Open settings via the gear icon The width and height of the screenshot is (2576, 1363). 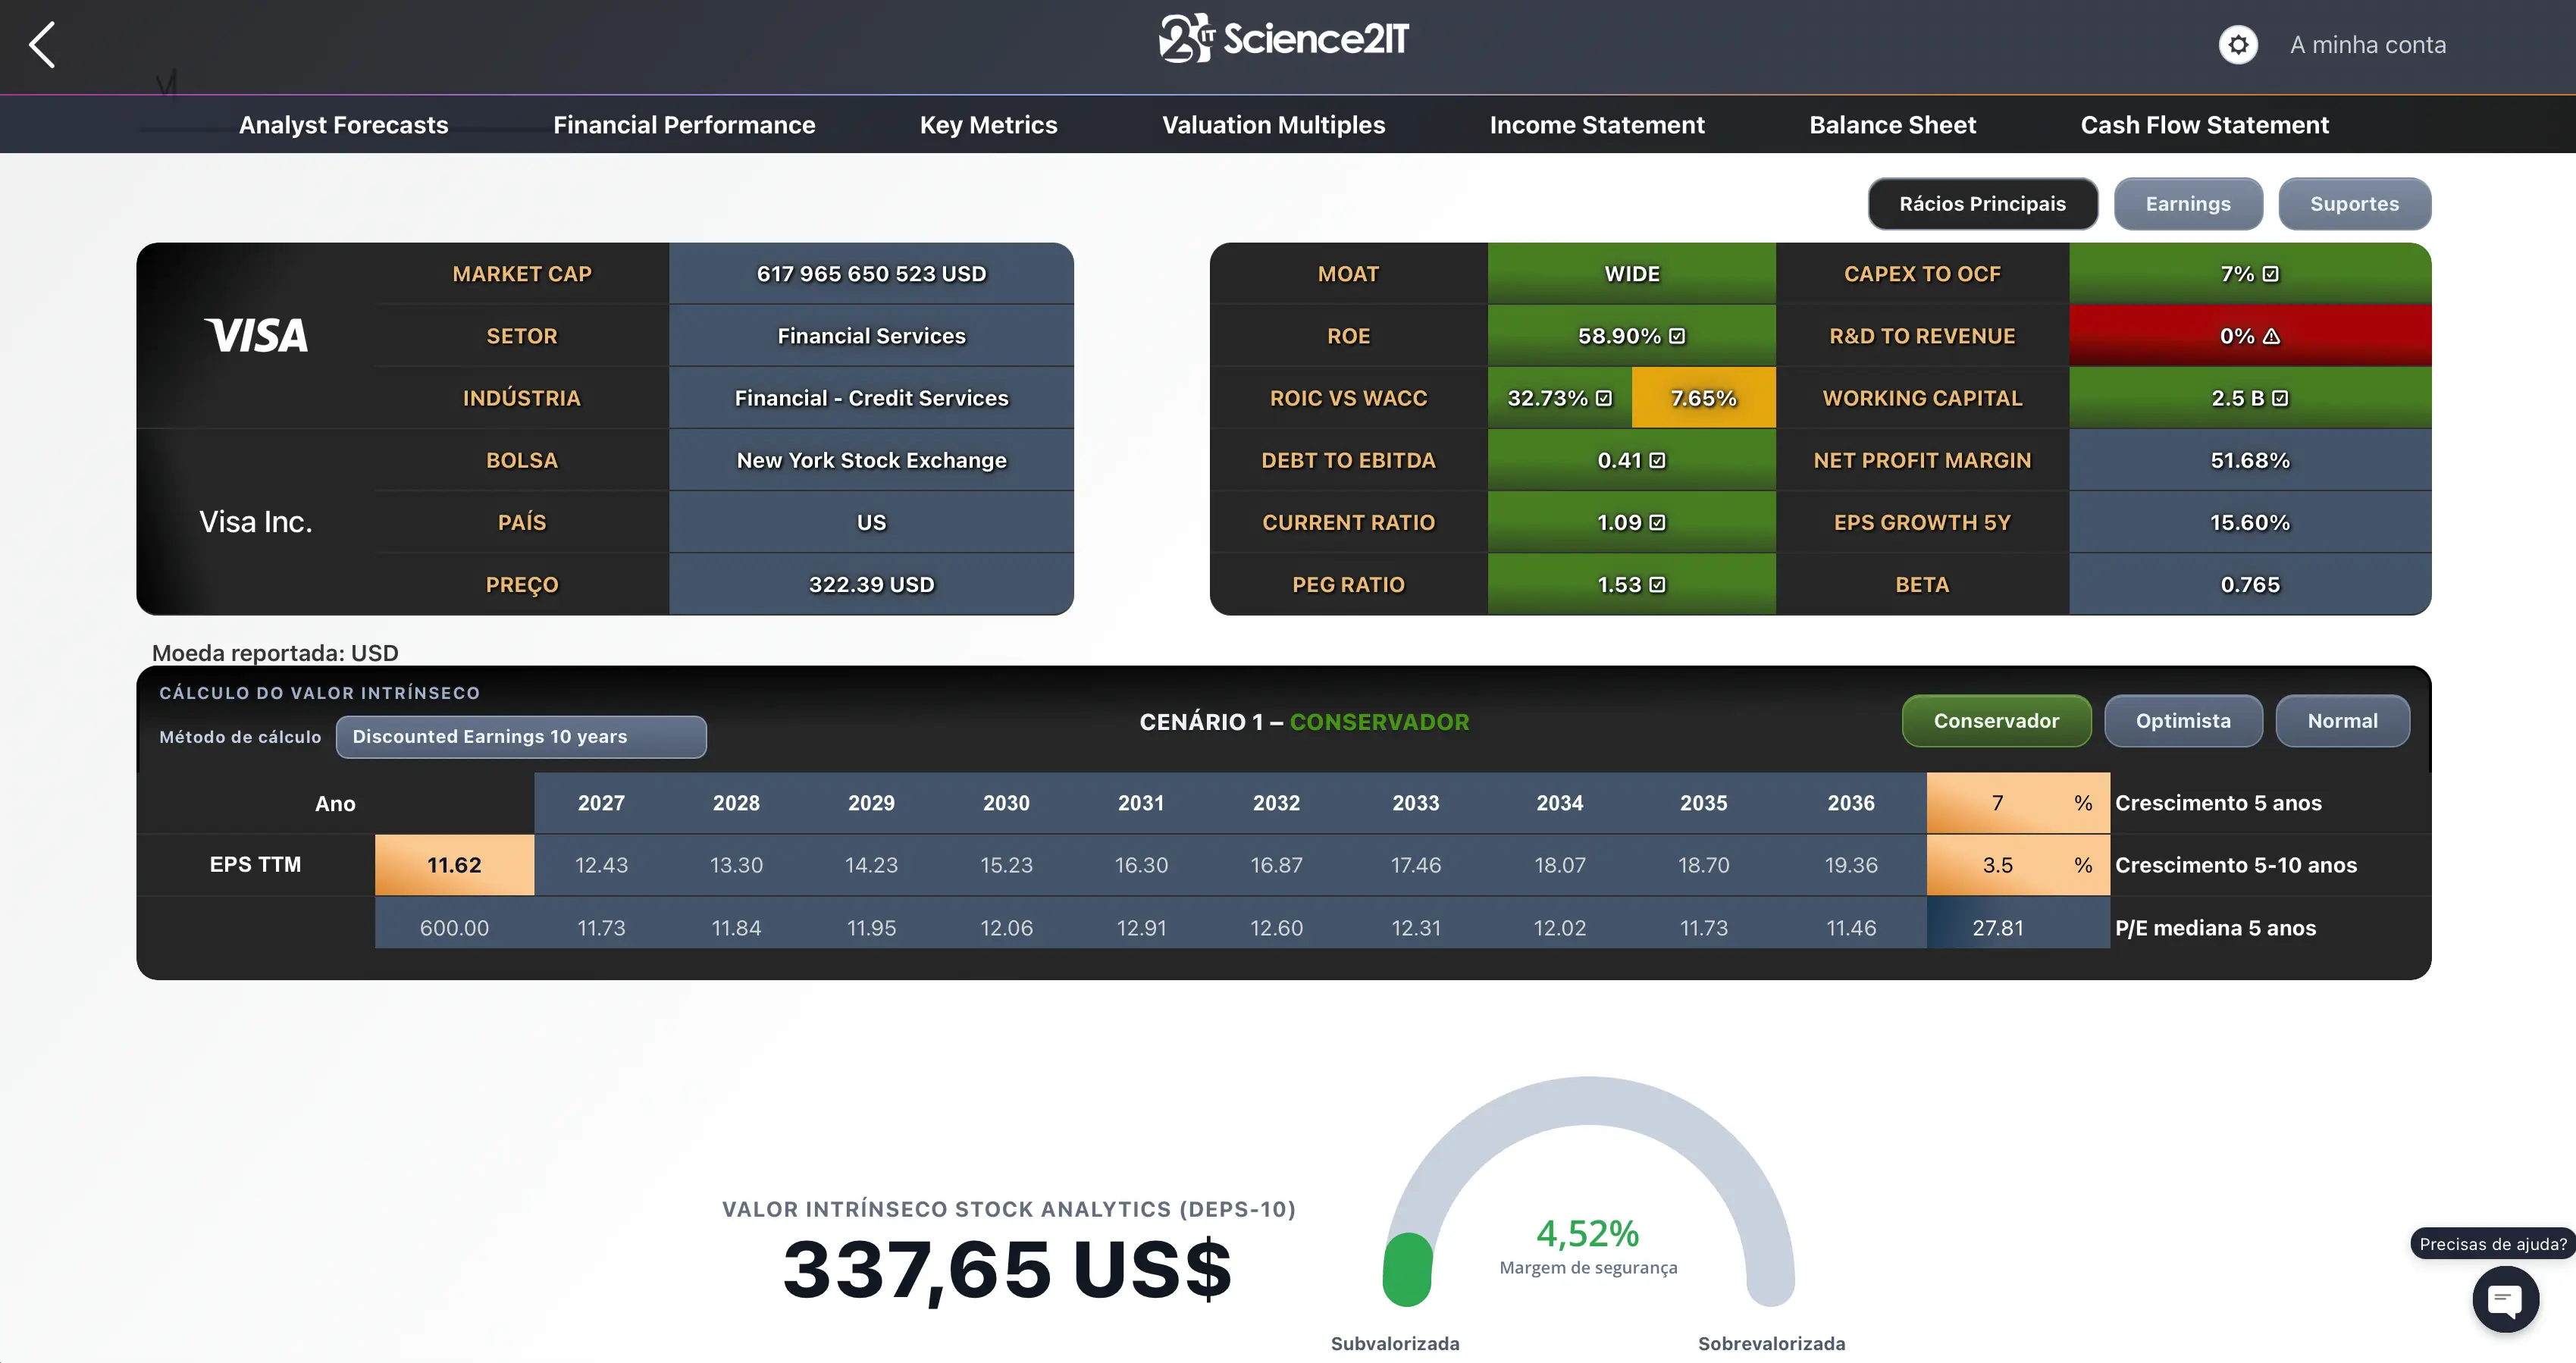point(2238,45)
